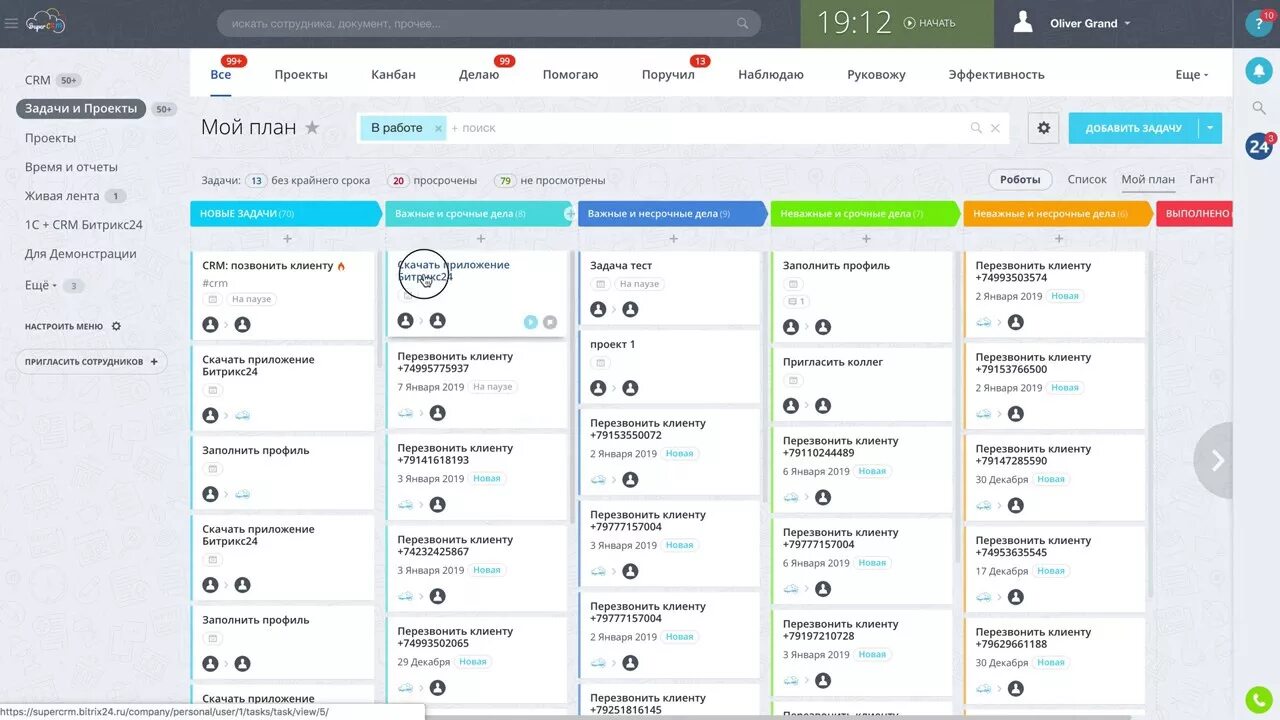Expand Ещё section in sidebar

click(x=40, y=285)
